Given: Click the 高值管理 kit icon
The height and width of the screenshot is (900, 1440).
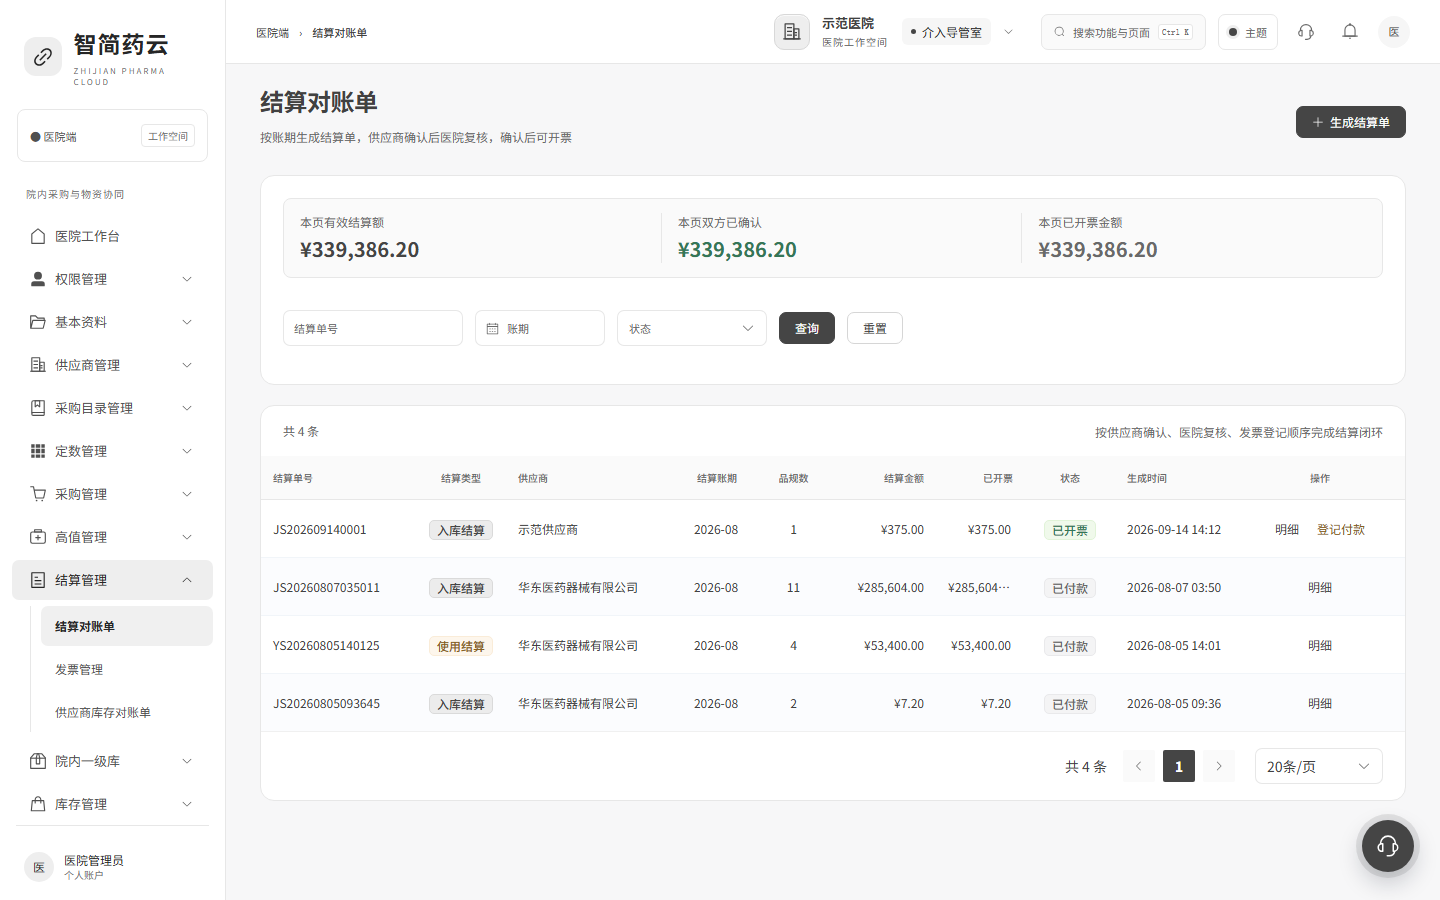Looking at the screenshot, I should [x=38, y=537].
